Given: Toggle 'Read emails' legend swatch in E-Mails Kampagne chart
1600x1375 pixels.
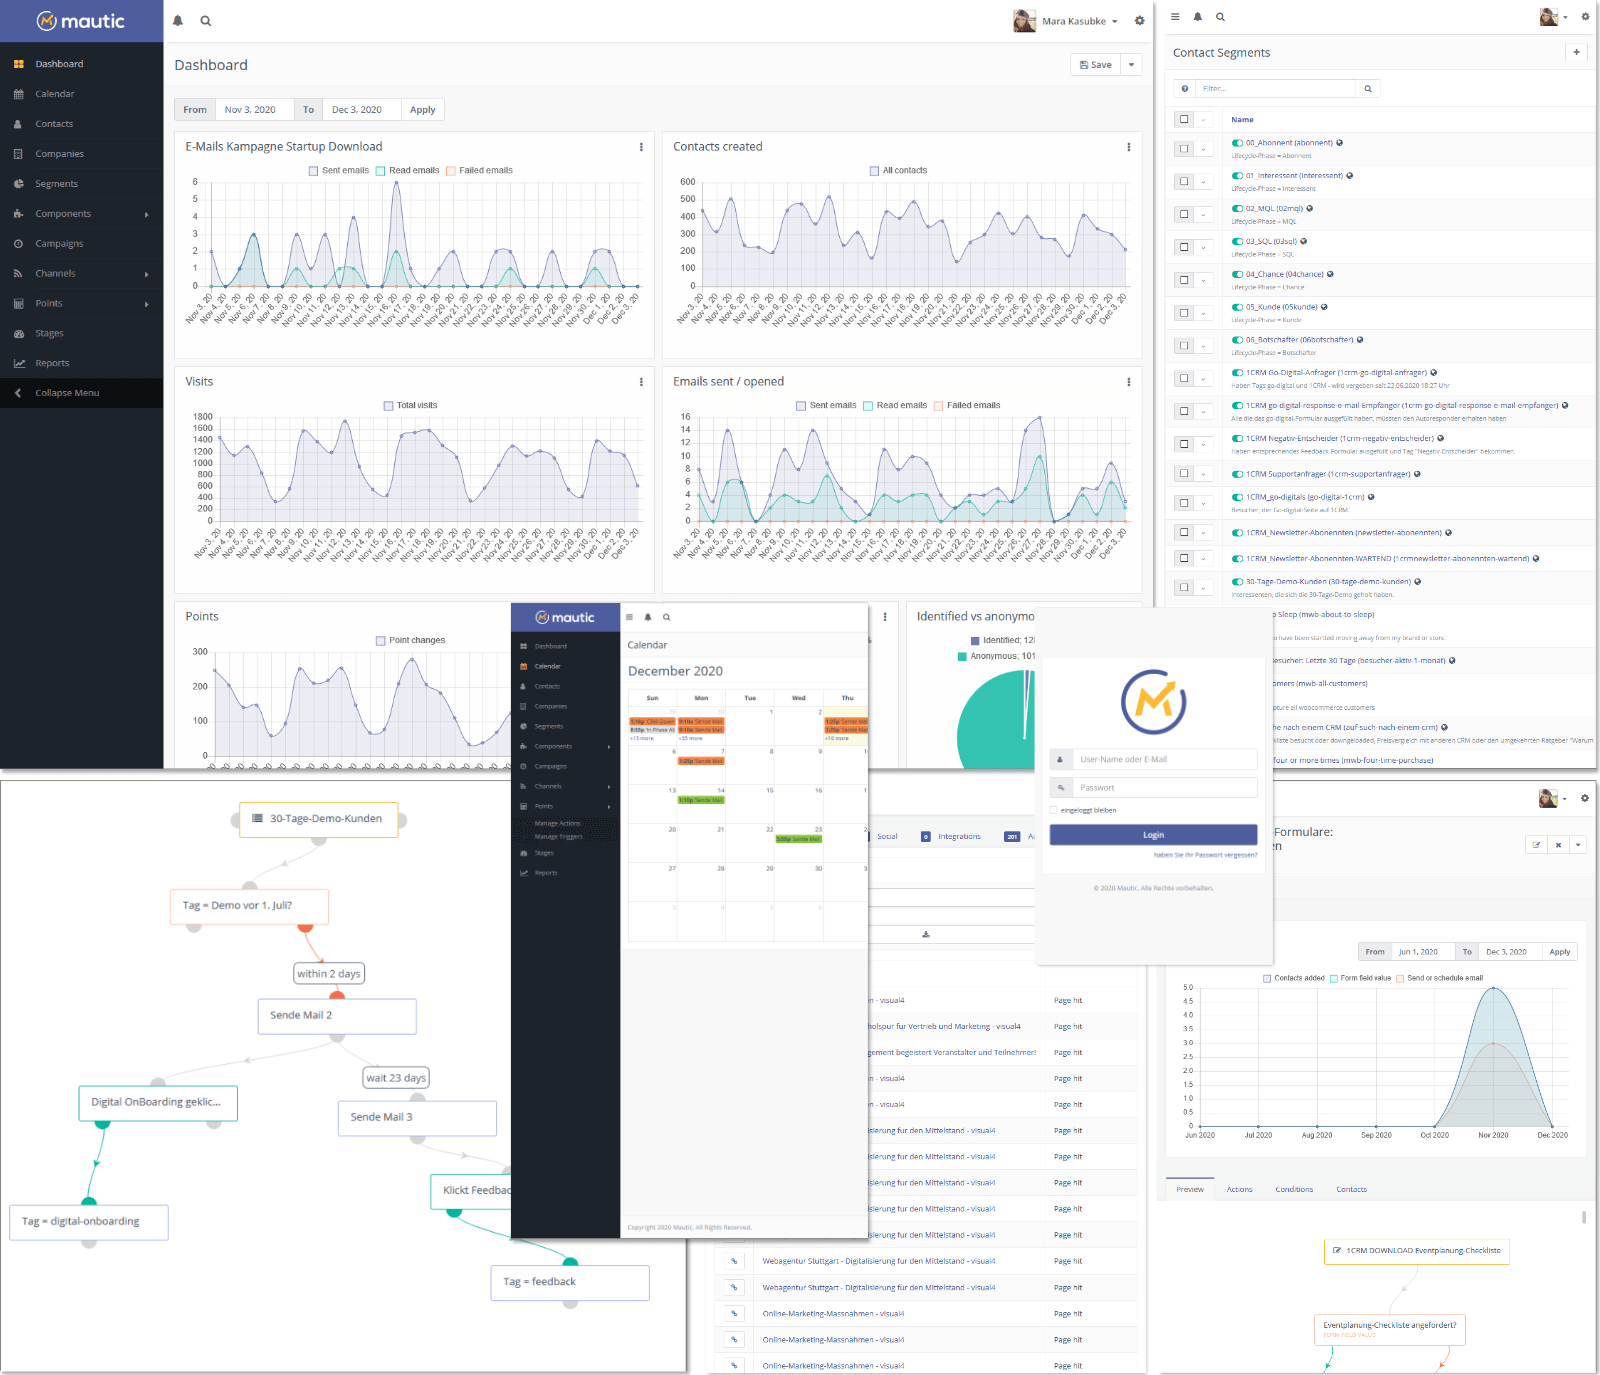Looking at the screenshot, I should click(x=381, y=171).
